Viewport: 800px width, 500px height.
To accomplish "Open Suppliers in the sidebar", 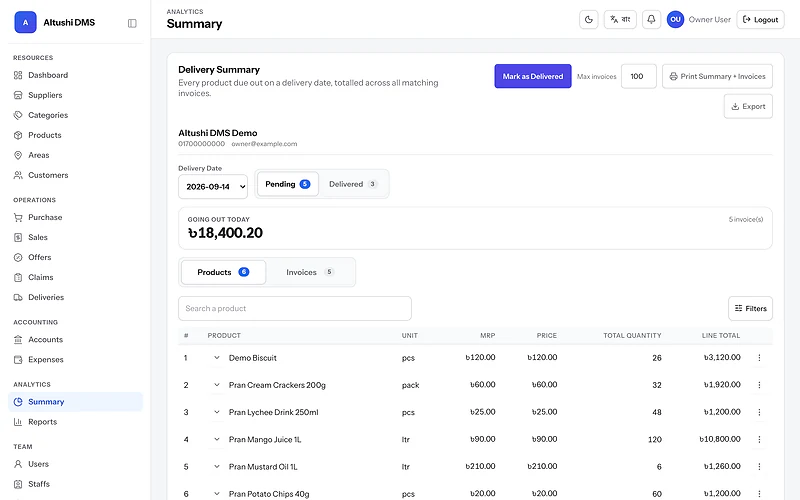I will [76, 95].
